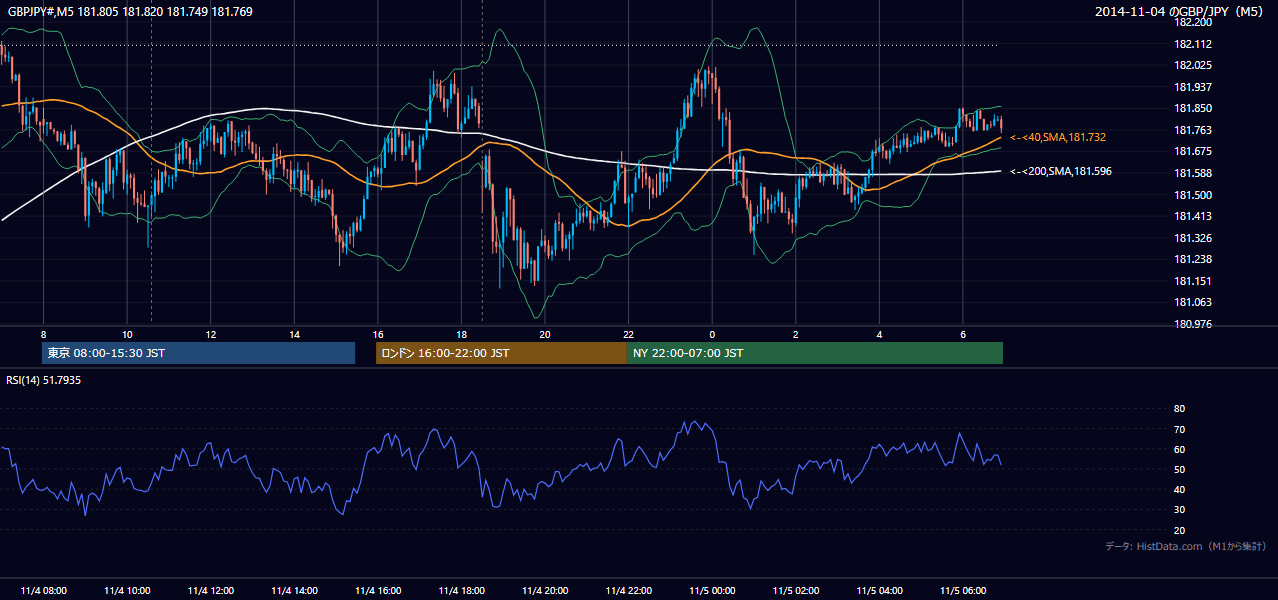The width and height of the screenshot is (1278, 600).
Task: Click the 2014-11-04 GBP/JPY (M5) title
Action: (1181, 11)
